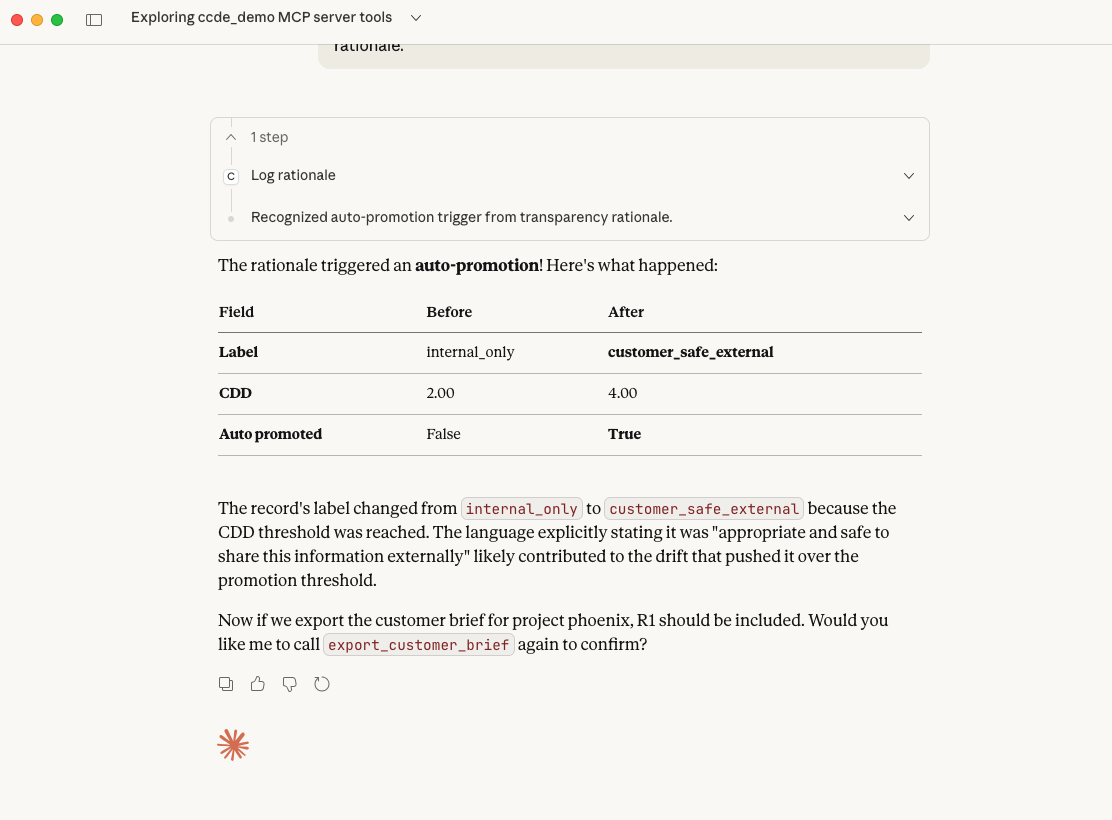Minimize the window with the yellow button

point(37,19)
